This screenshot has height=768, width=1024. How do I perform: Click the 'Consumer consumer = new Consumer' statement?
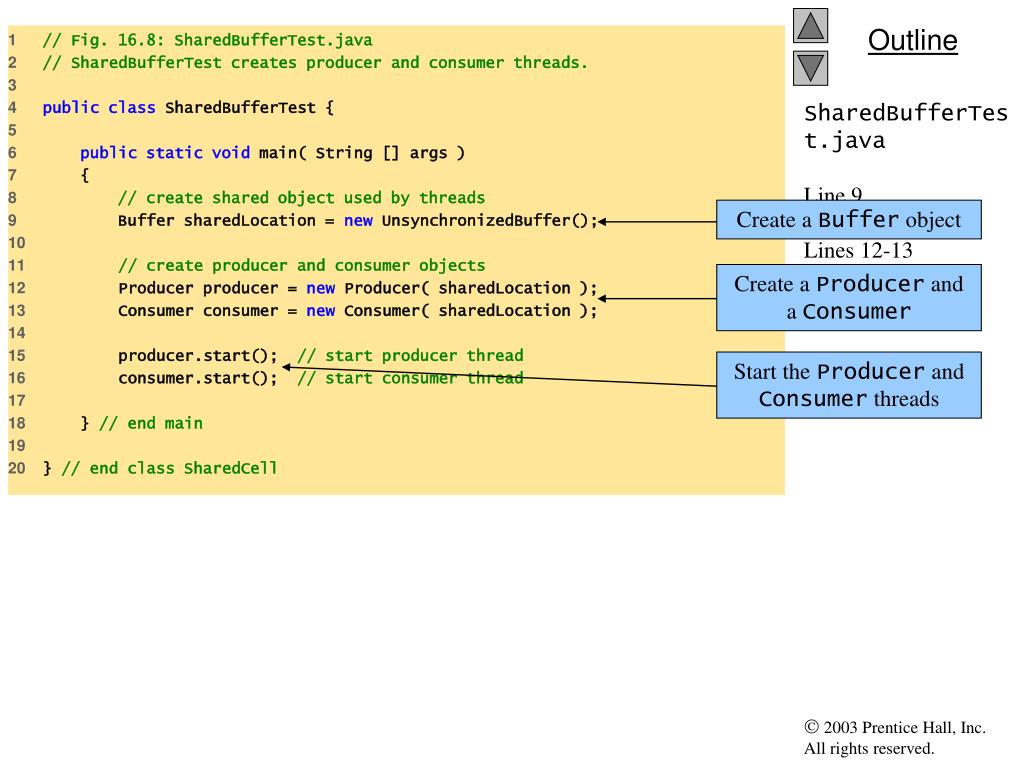click(357, 310)
